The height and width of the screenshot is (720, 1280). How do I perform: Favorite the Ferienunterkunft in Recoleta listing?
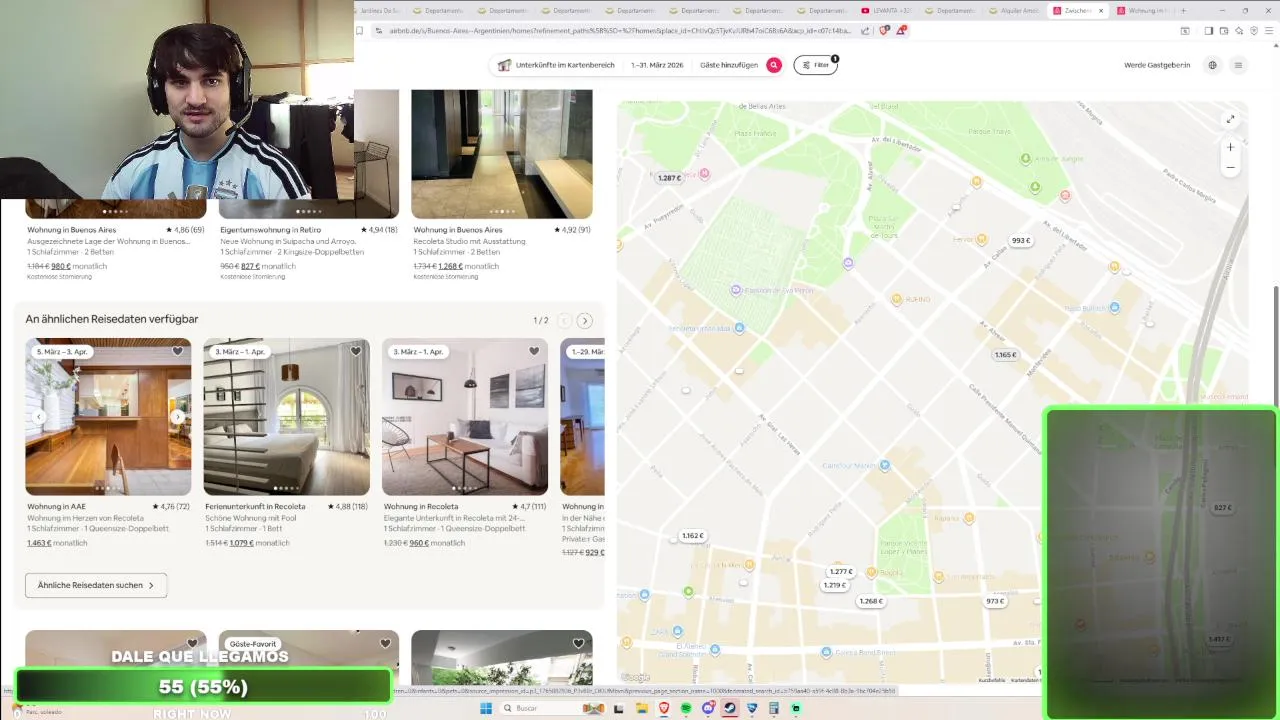(x=355, y=351)
